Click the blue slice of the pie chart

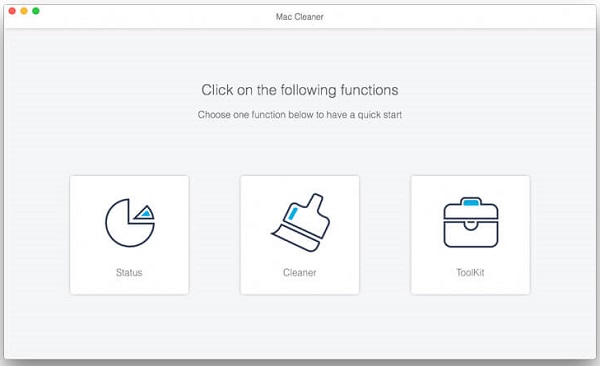pos(146,213)
